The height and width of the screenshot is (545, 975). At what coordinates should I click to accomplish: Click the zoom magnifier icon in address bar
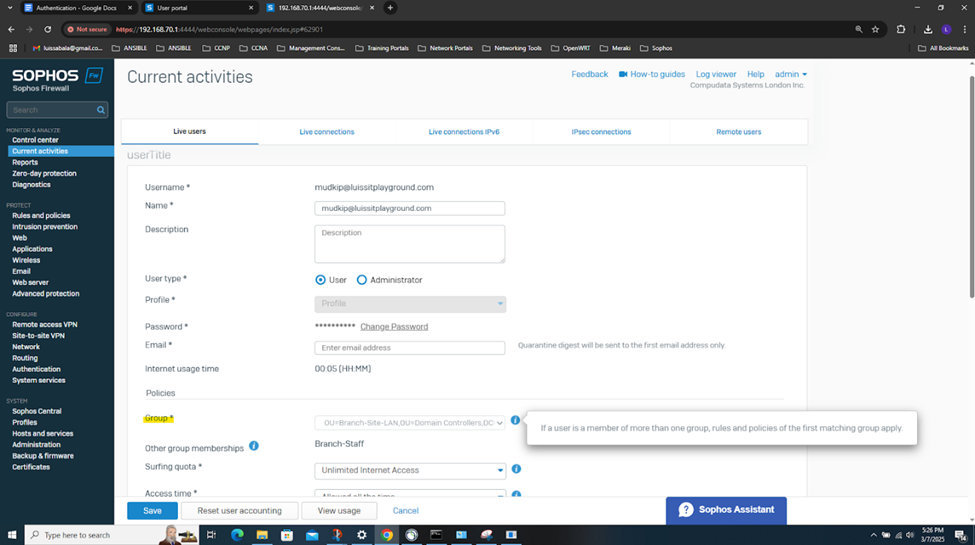859,29
